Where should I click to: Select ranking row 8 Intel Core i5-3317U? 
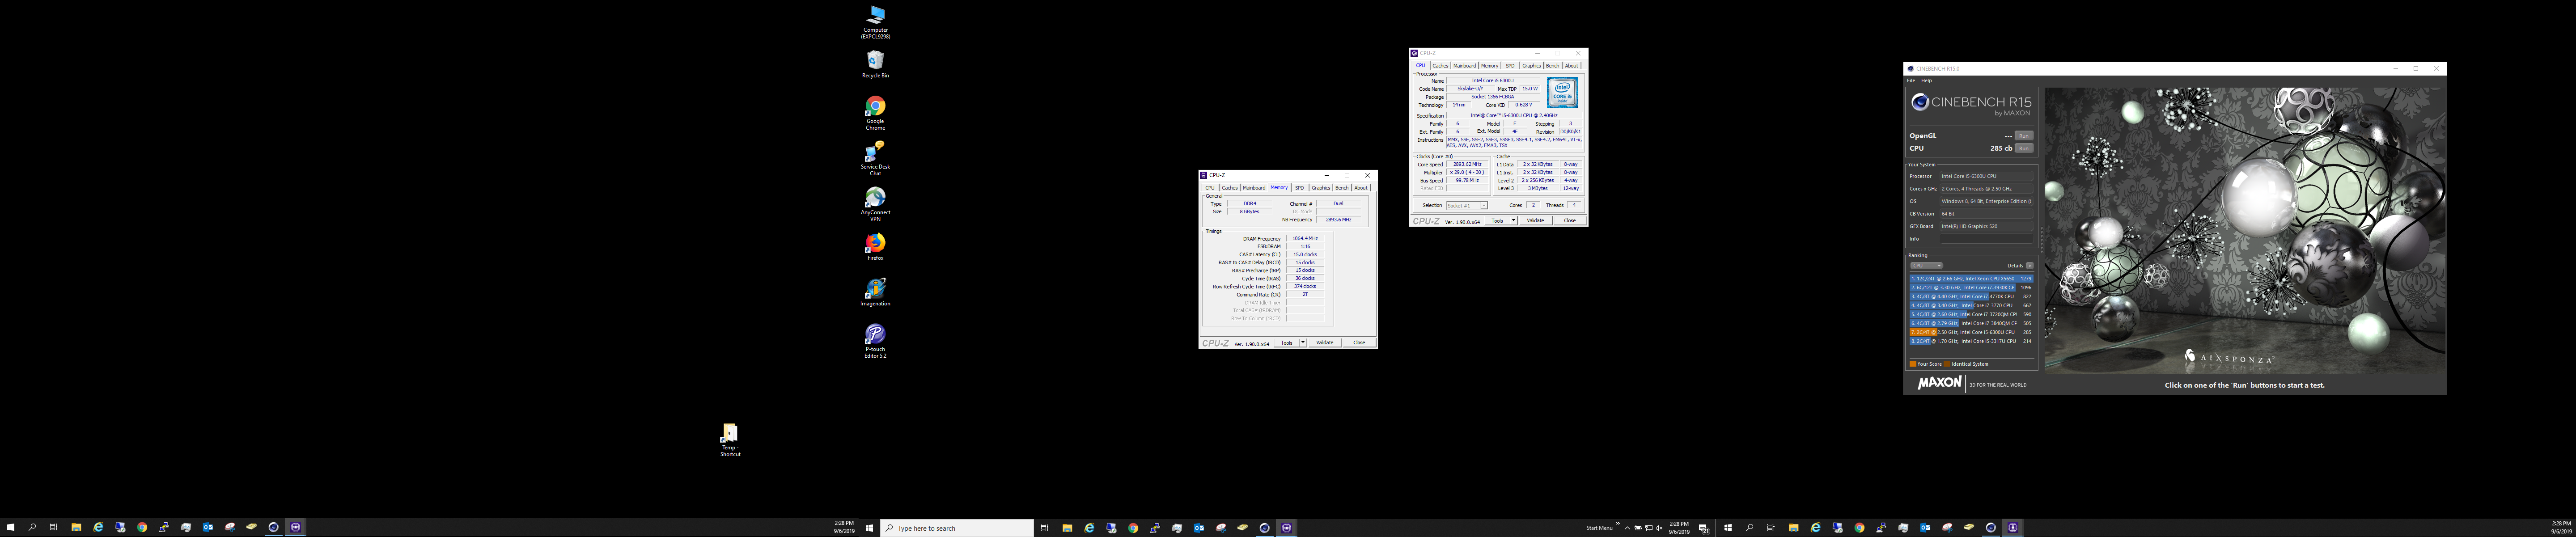[x=1971, y=341]
